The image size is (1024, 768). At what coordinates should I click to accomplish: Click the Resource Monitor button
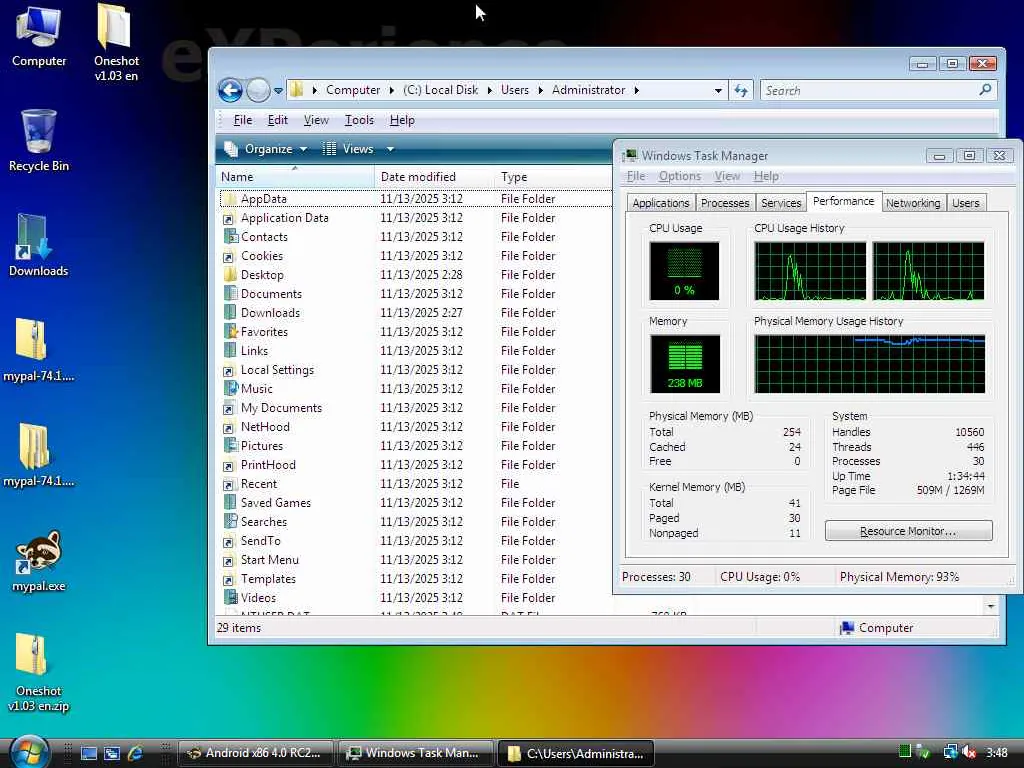coord(908,531)
